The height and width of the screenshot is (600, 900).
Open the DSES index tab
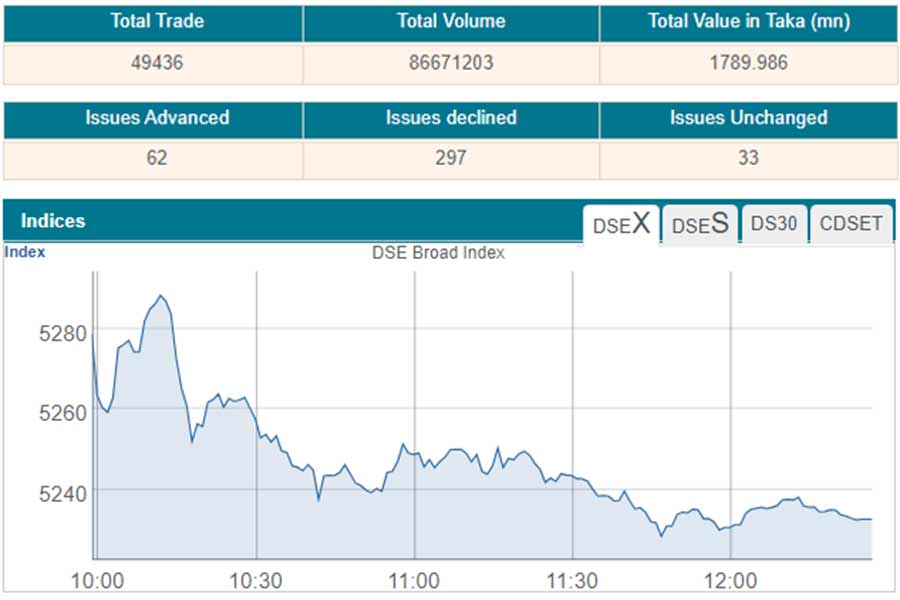[700, 224]
